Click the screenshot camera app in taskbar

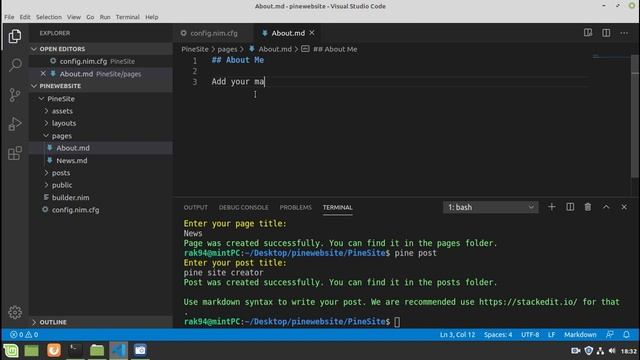pos(140,350)
